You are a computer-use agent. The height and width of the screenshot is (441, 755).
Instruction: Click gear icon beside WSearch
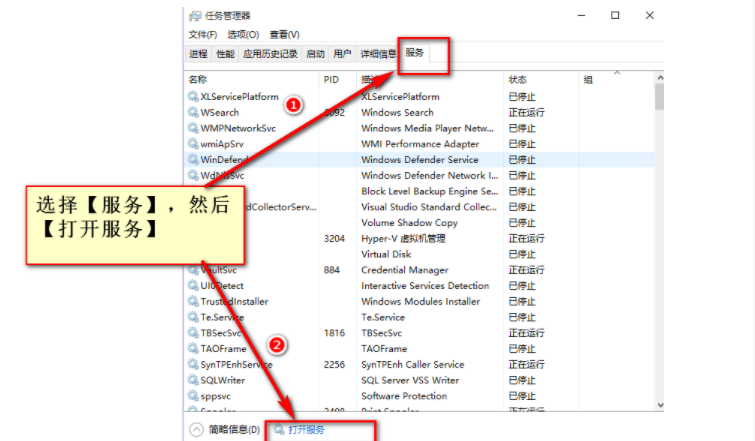click(193, 112)
